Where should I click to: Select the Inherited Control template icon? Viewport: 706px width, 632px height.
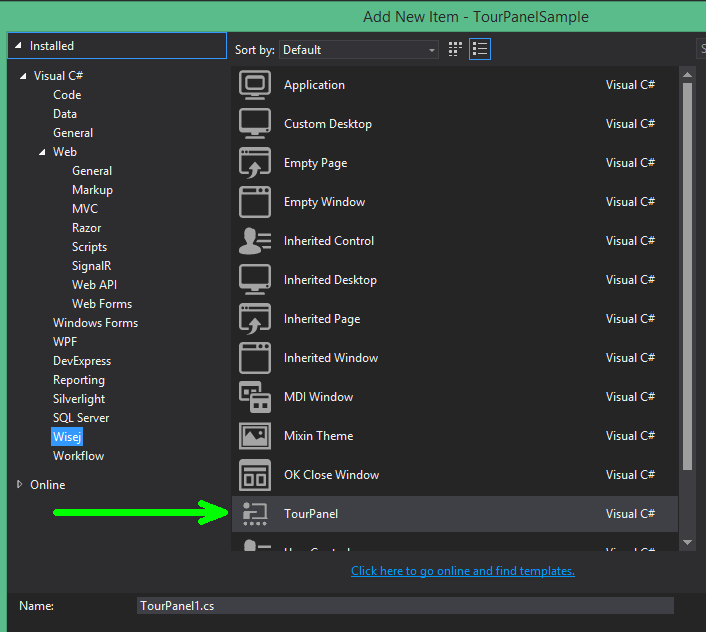(255, 241)
